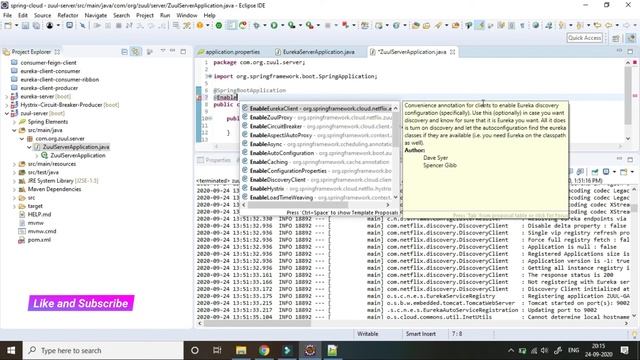Open File Explorer from the taskbar
Screen dimensions: 640x360
click(x=241, y=350)
